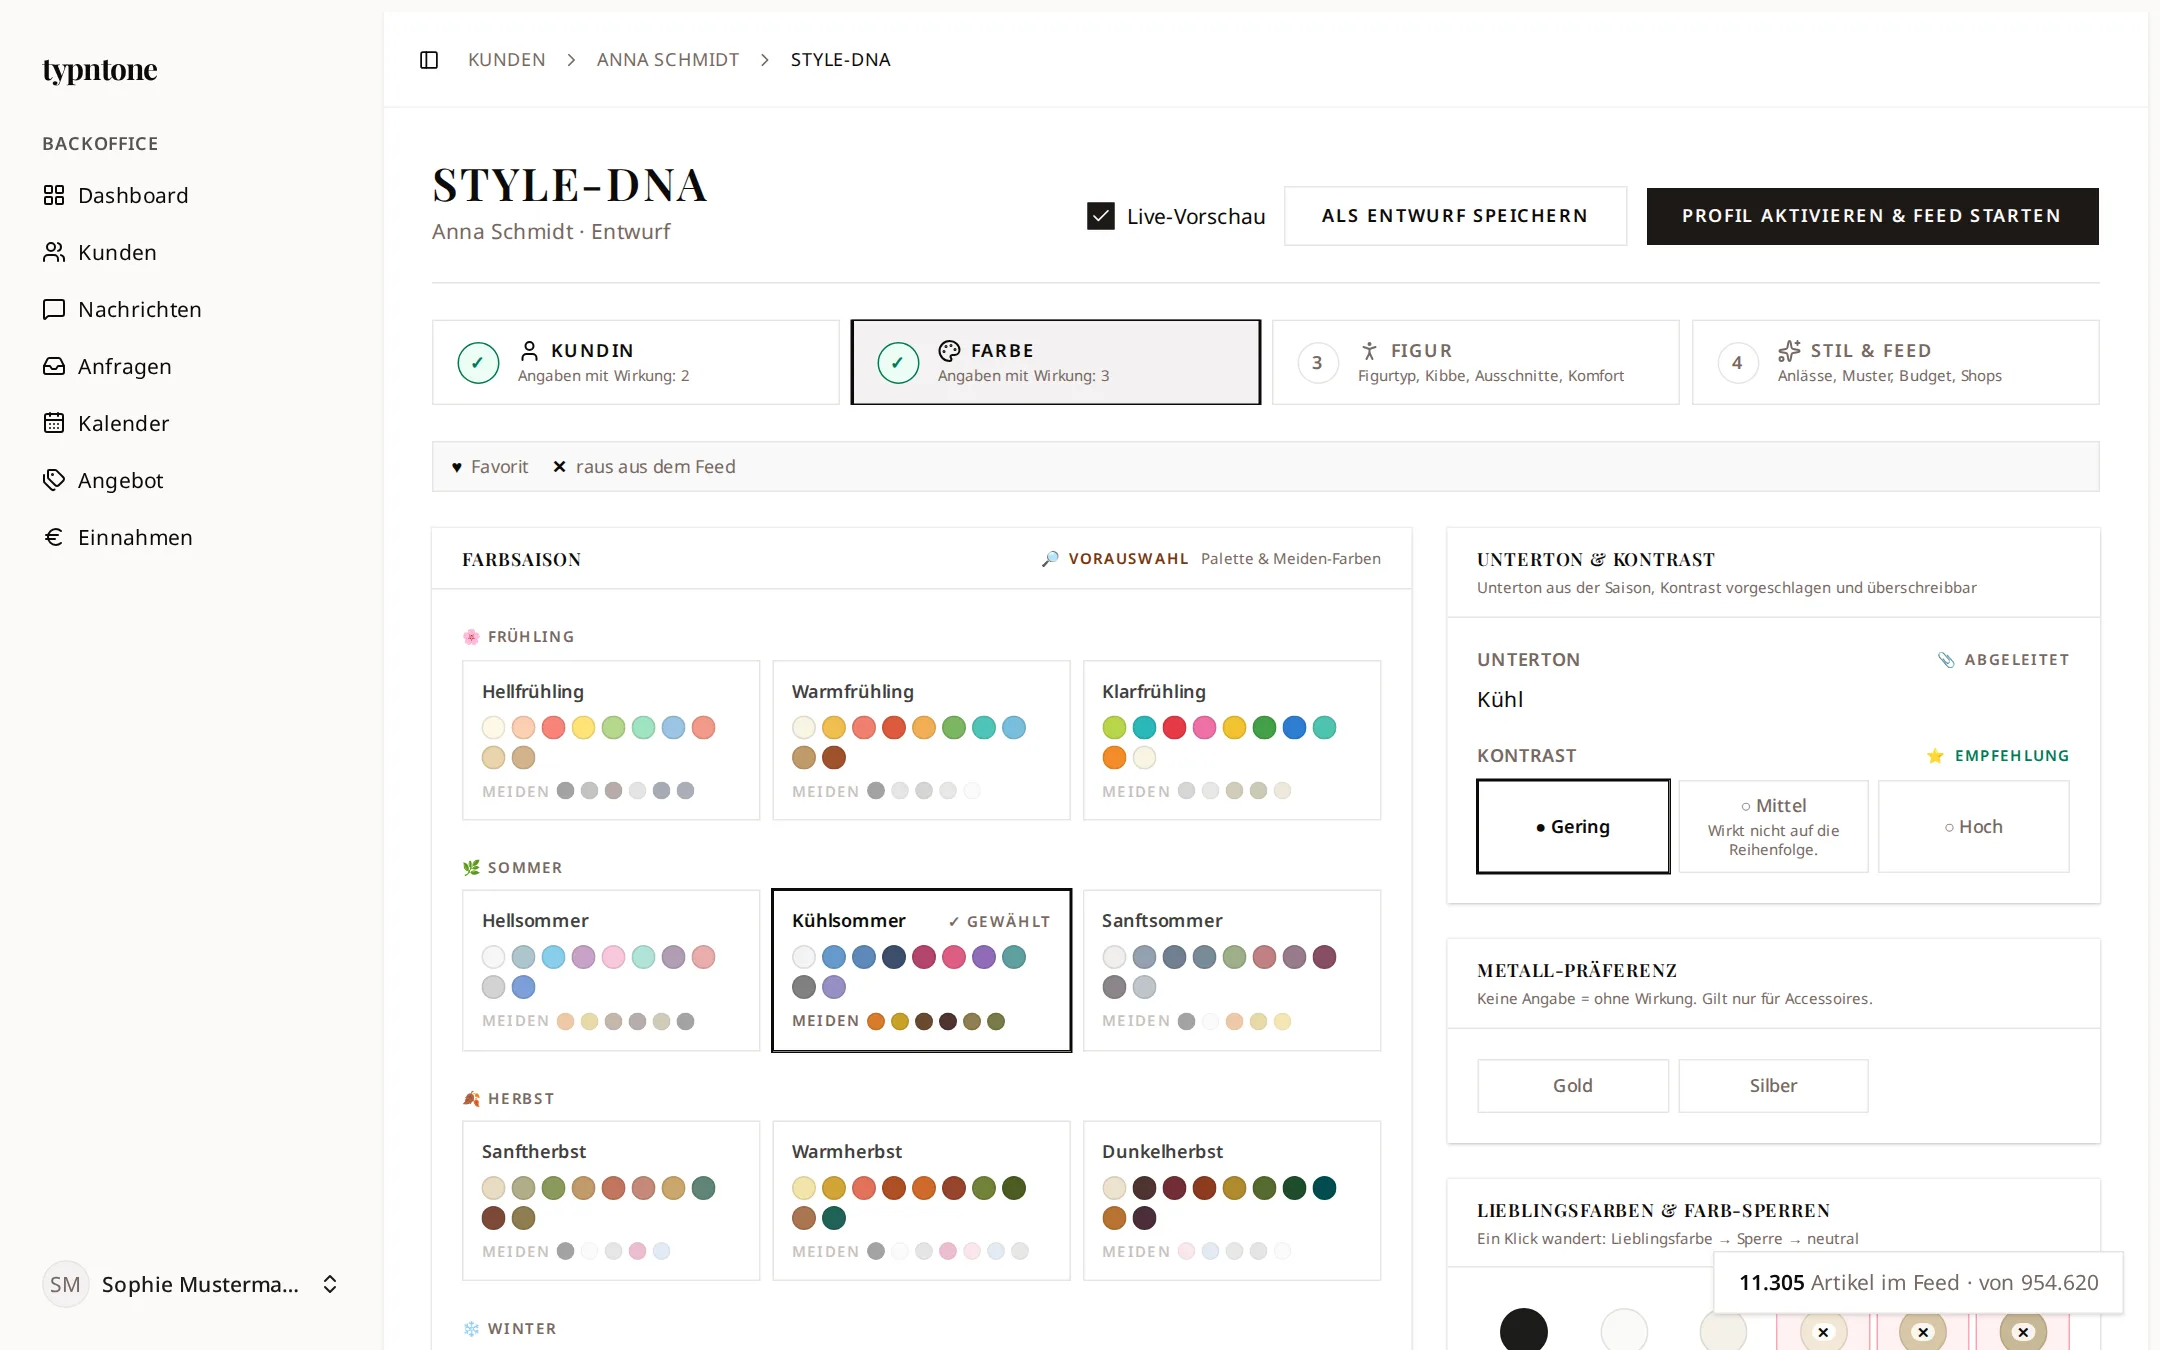The height and width of the screenshot is (1350, 2160).
Task: Toggle Silber metal preference
Action: click(x=1773, y=1086)
